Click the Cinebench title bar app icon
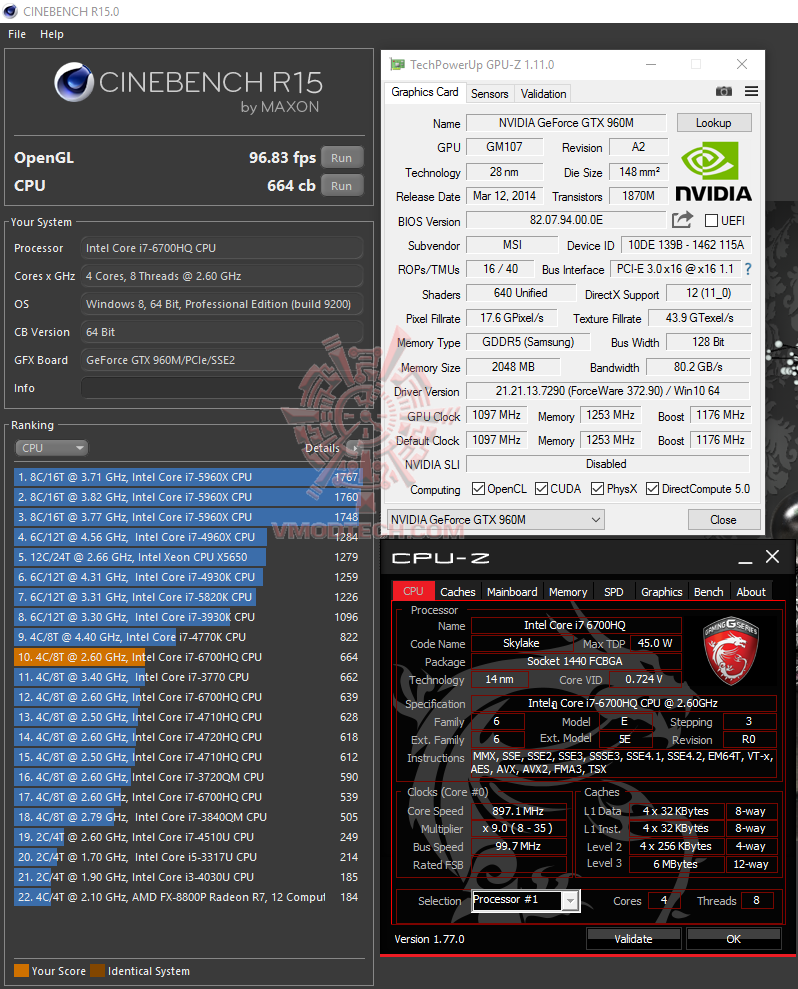Screen dimensions: 798x989 (10, 11)
